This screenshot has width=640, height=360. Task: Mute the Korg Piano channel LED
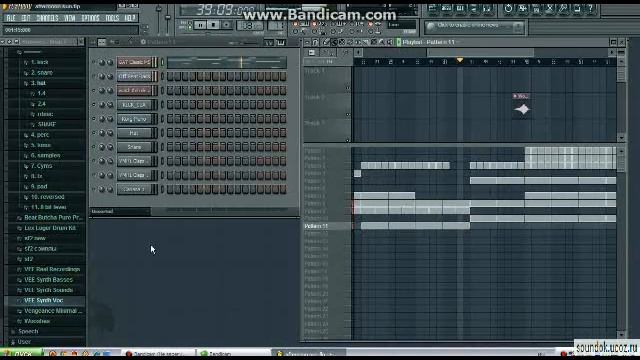[94, 119]
